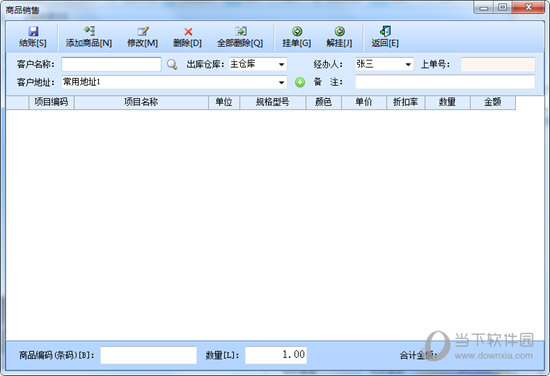The height and width of the screenshot is (376, 550).
Task: Sort by 单位 column header
Action: 224,102
